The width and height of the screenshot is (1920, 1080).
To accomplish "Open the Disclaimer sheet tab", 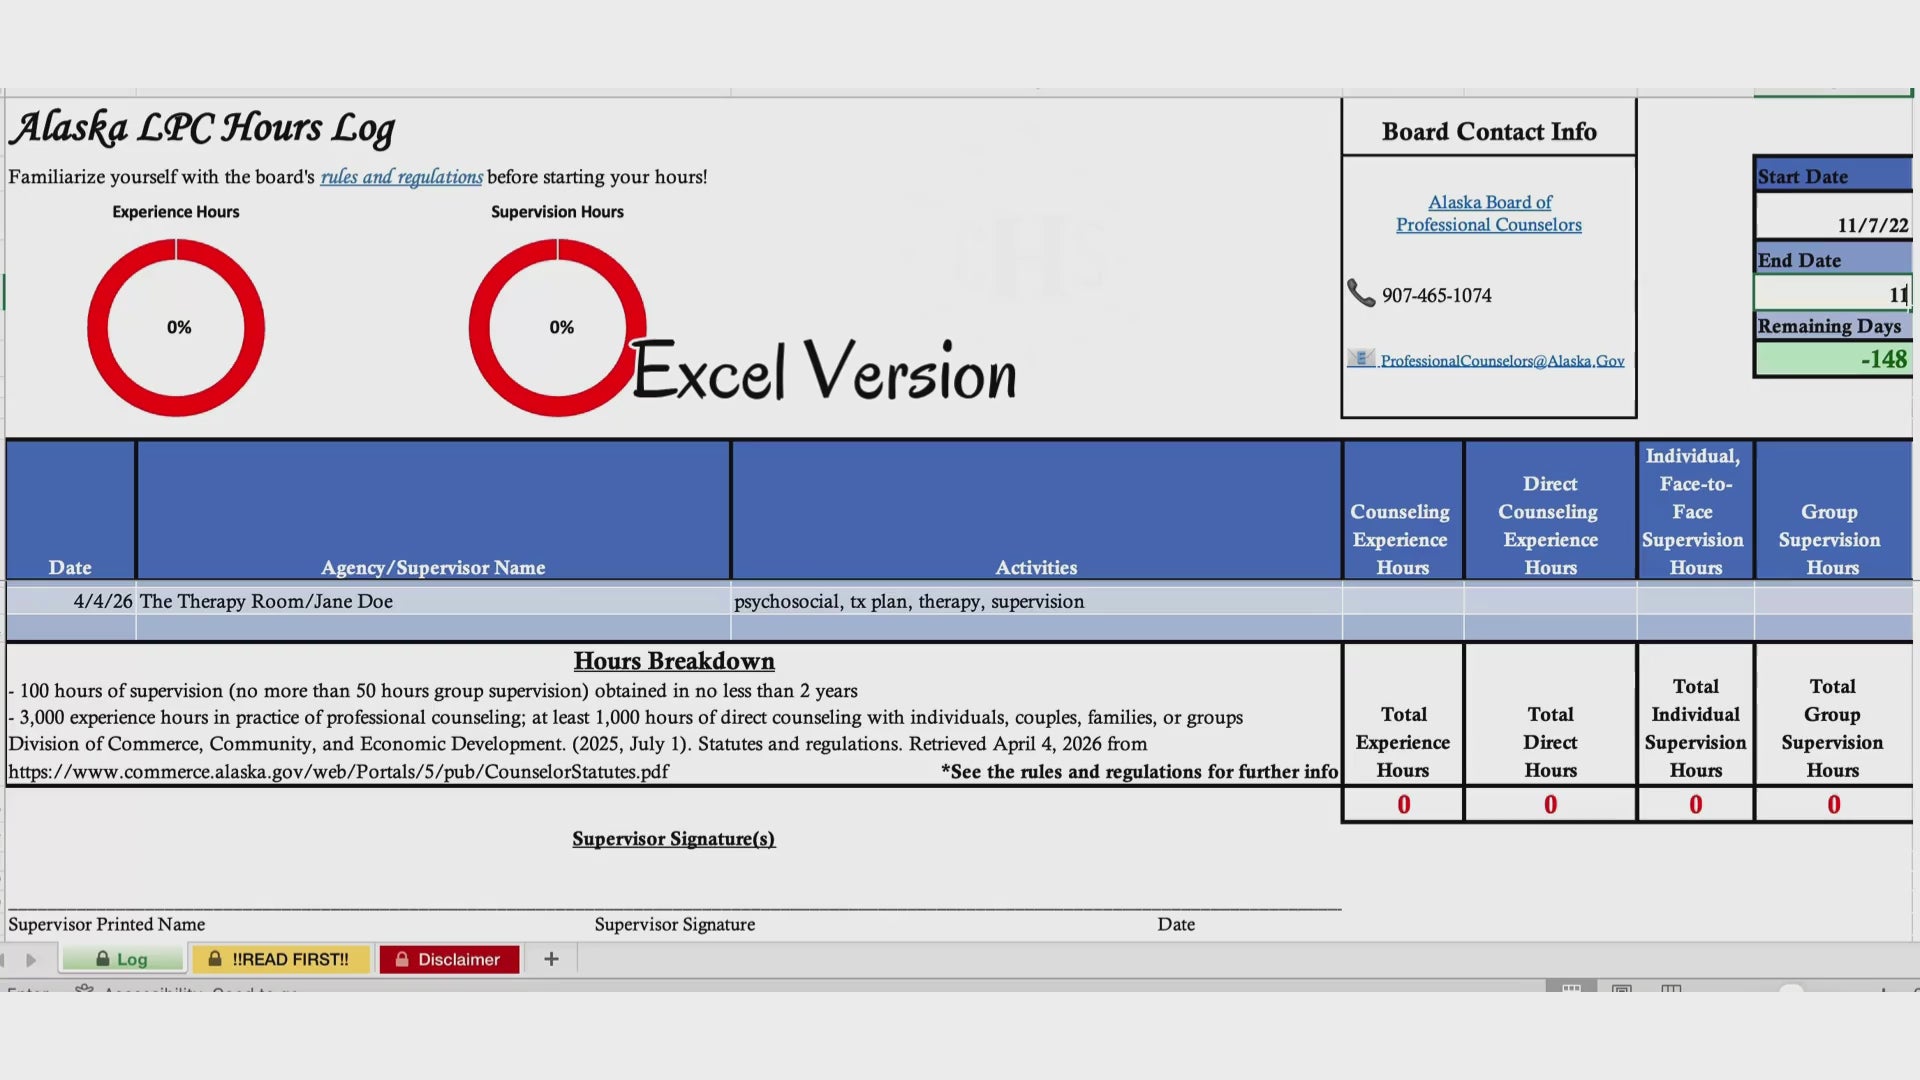I will pos(458,959).
